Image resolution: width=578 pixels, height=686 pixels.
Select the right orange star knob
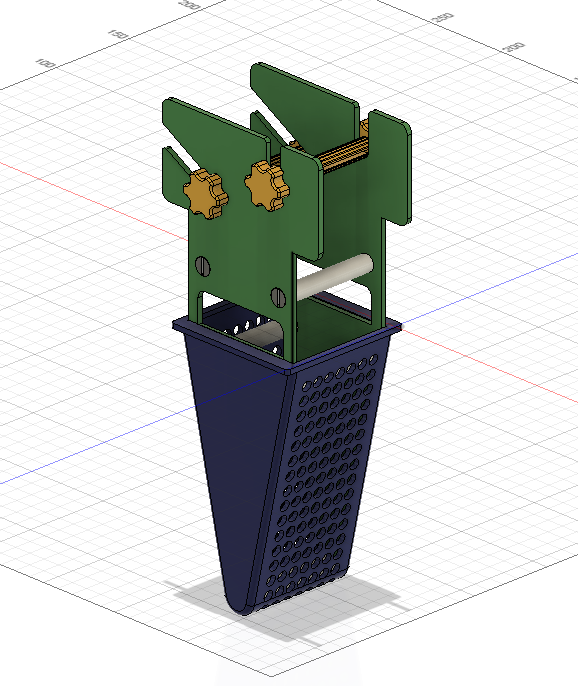point(267,185)
